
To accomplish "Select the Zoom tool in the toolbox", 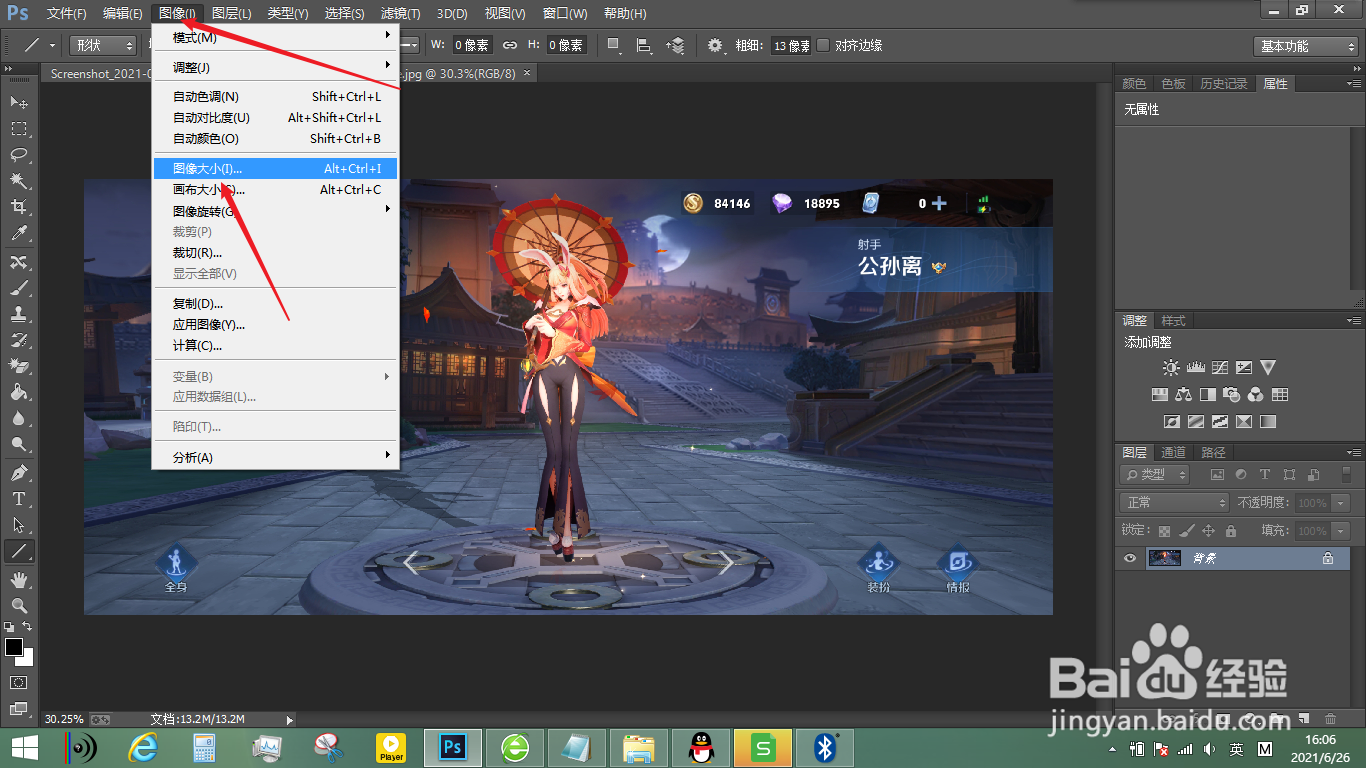I will coord(18,605).
